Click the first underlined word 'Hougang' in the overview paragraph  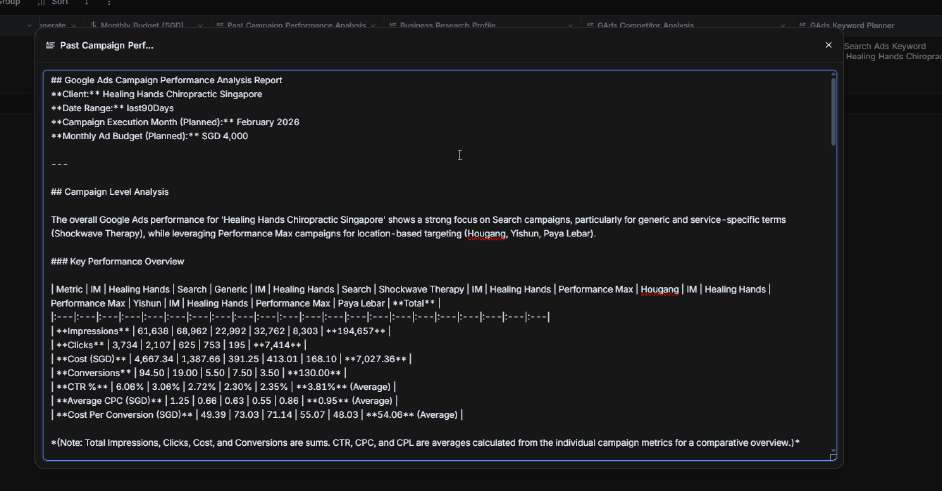[486, 234]
